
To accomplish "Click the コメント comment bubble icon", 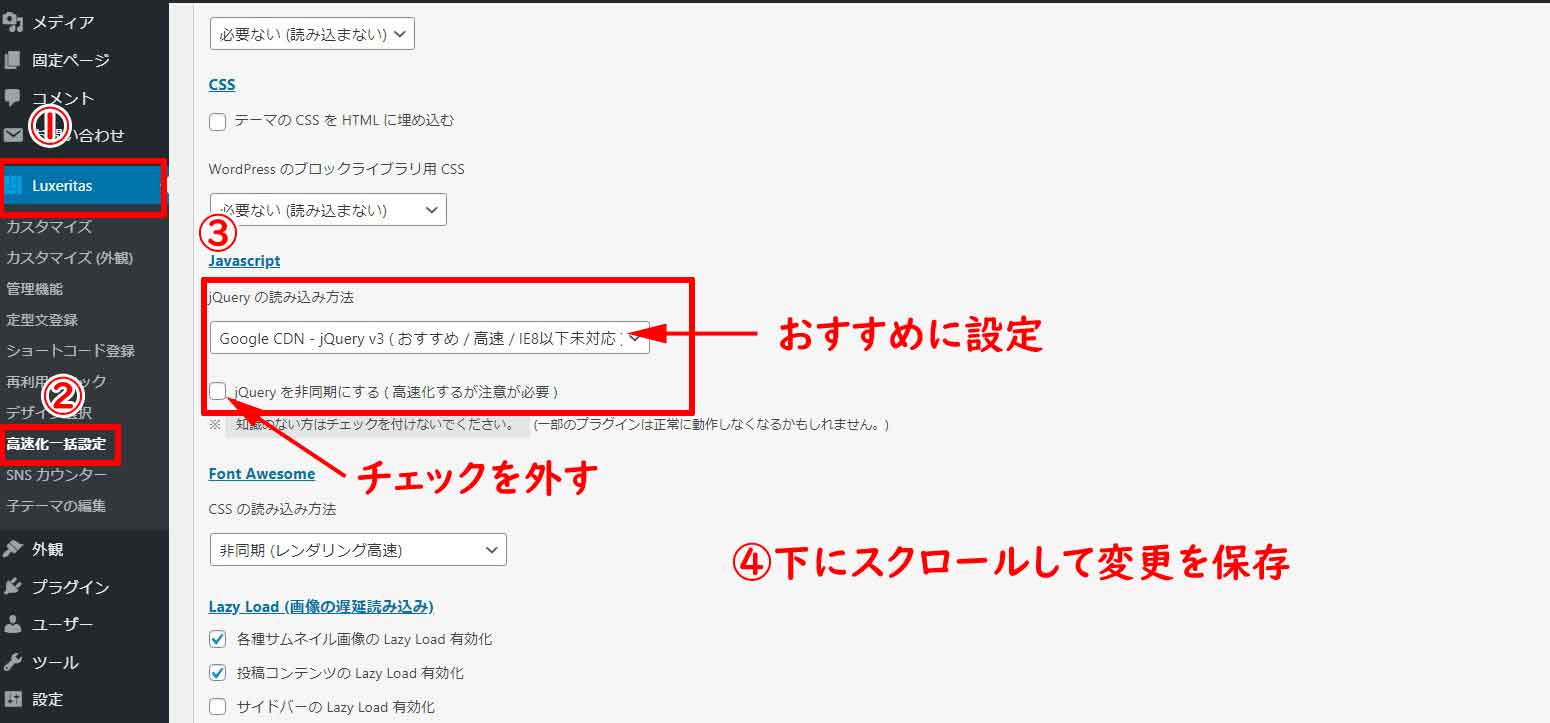I will tap(13, 98).
